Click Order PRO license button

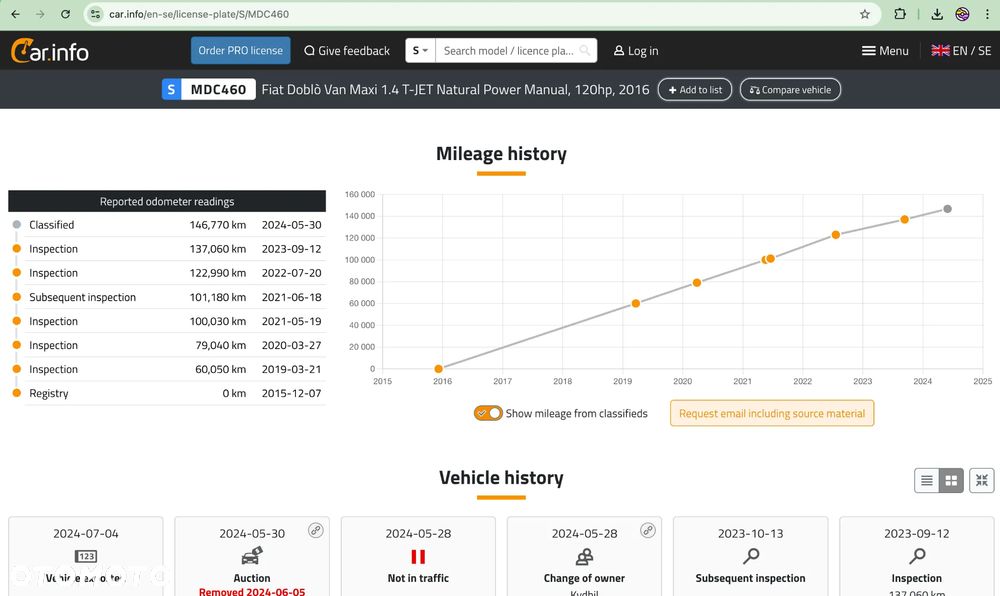pos(240,50)
